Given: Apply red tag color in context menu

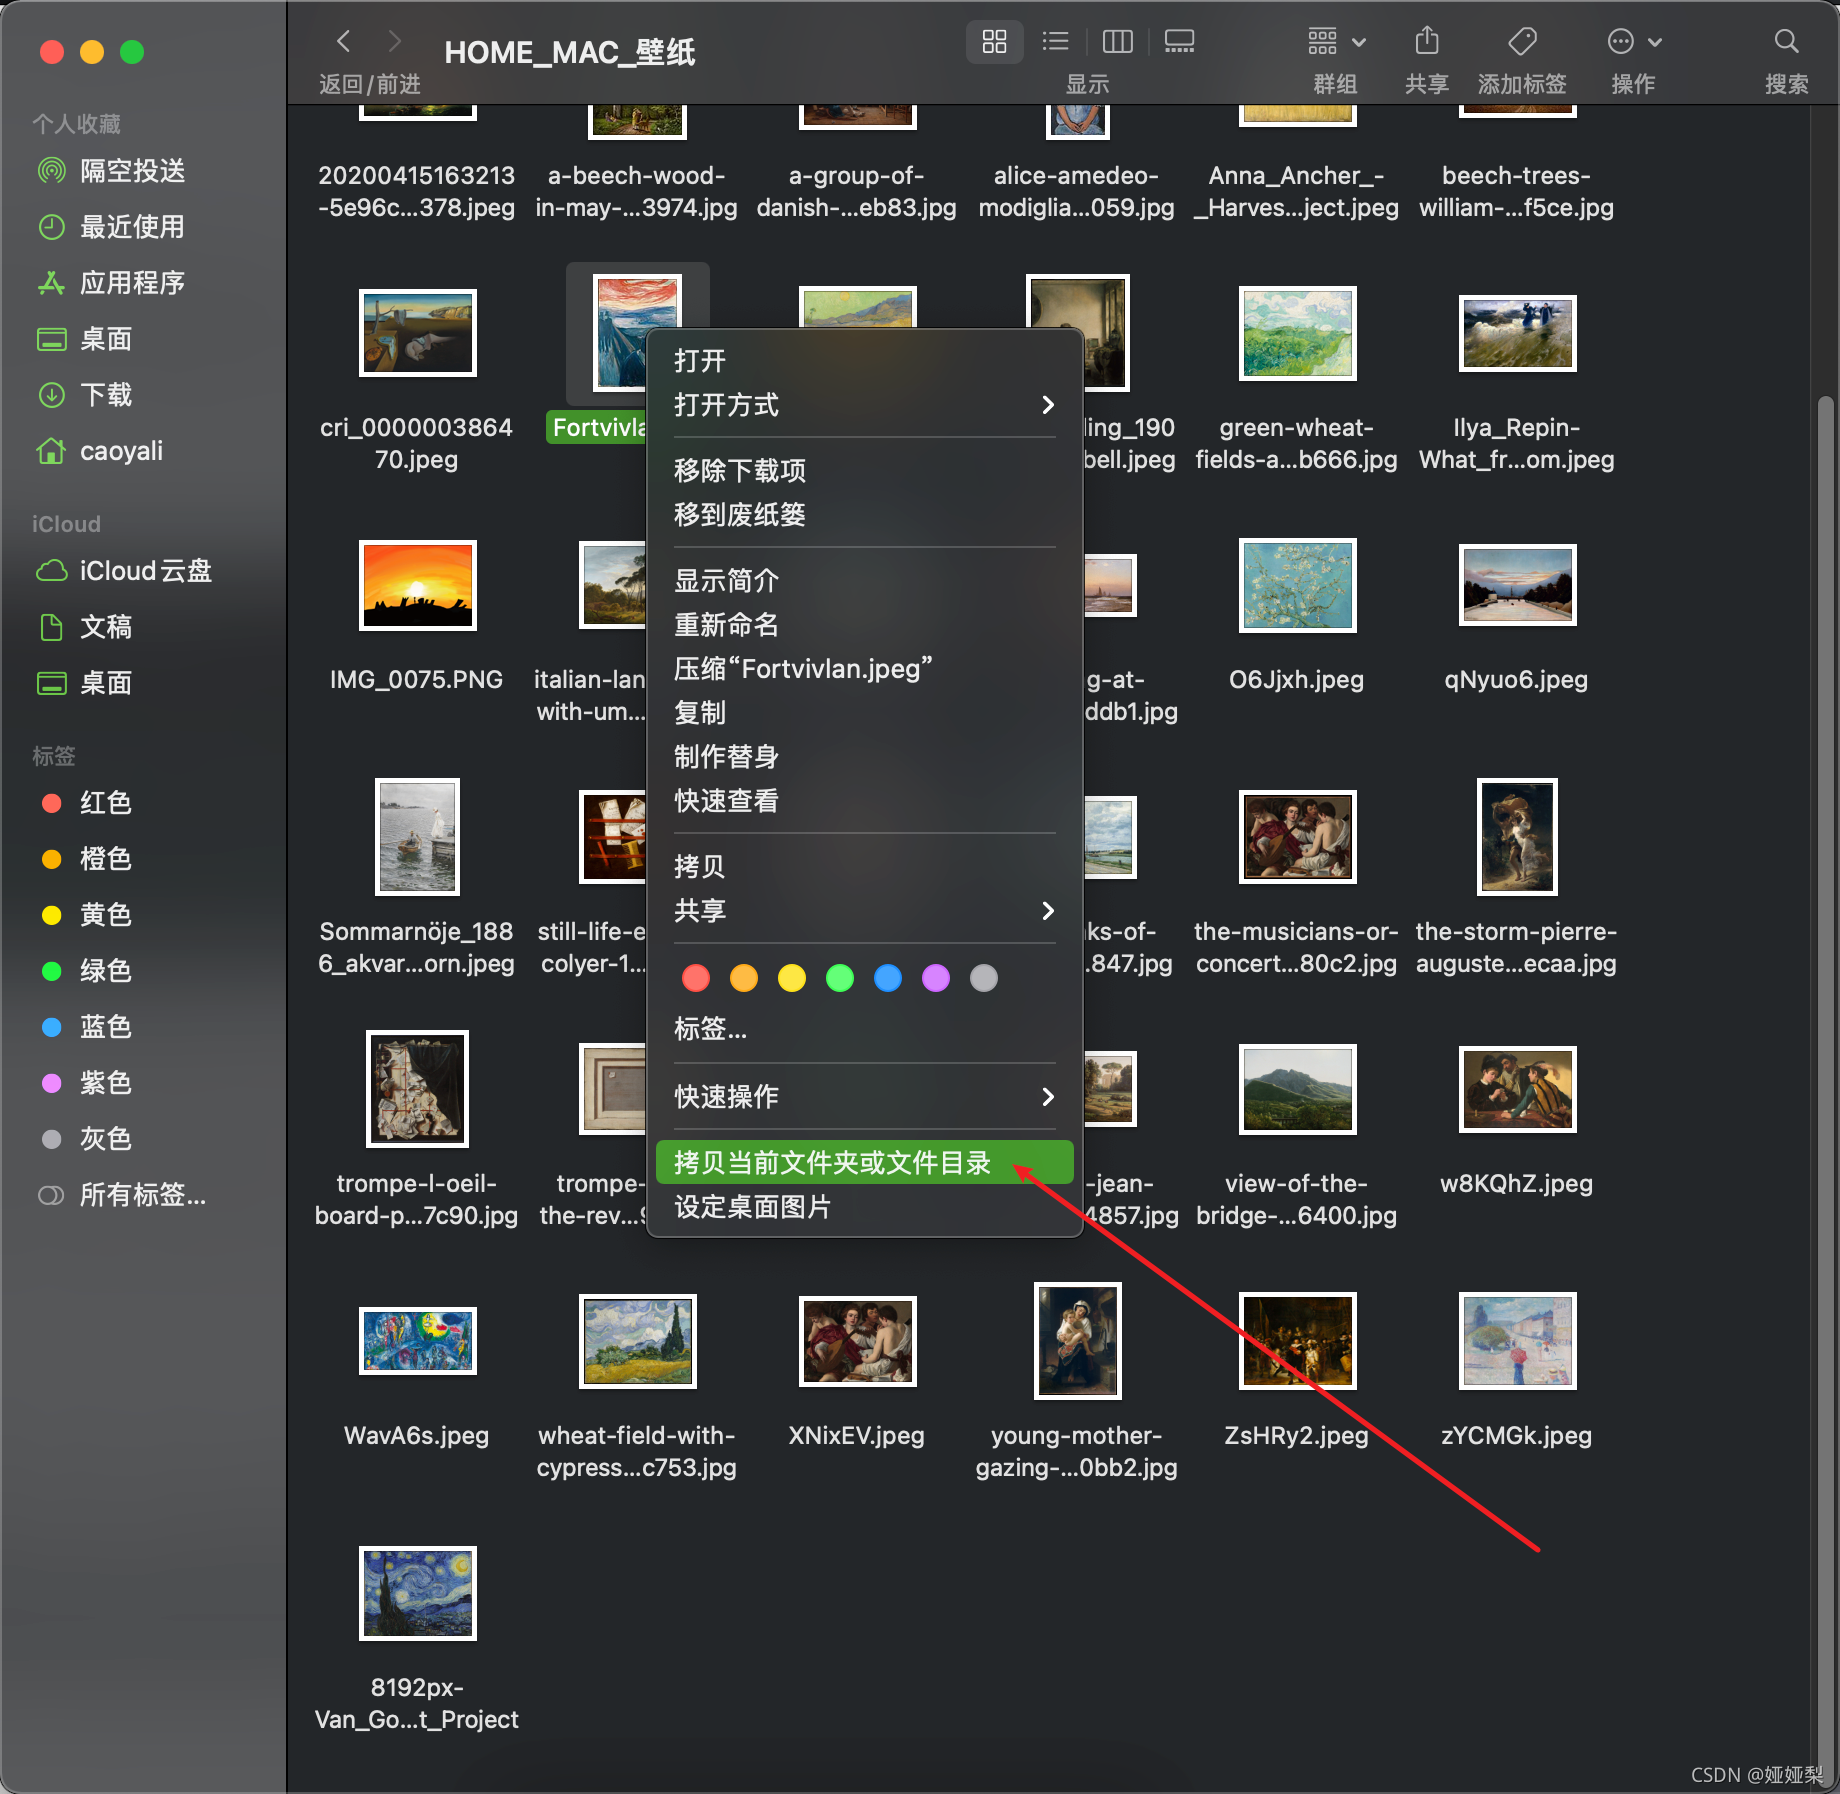Looking at the screenshot, I should point(696,978).
